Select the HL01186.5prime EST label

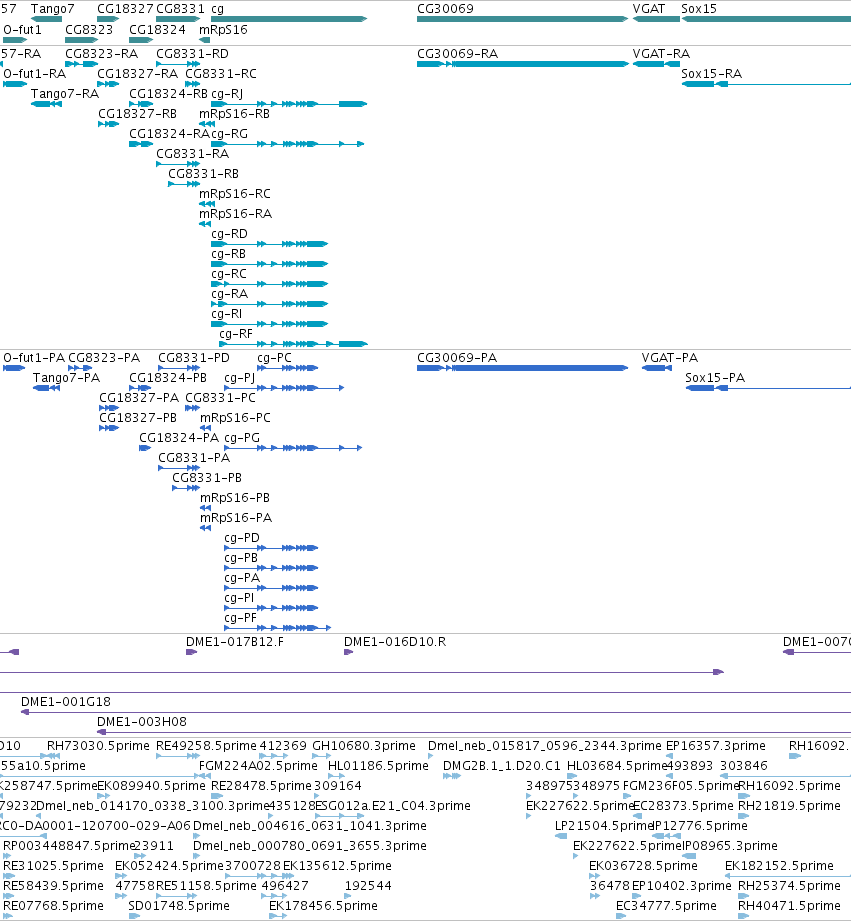(x=378, y=765)
